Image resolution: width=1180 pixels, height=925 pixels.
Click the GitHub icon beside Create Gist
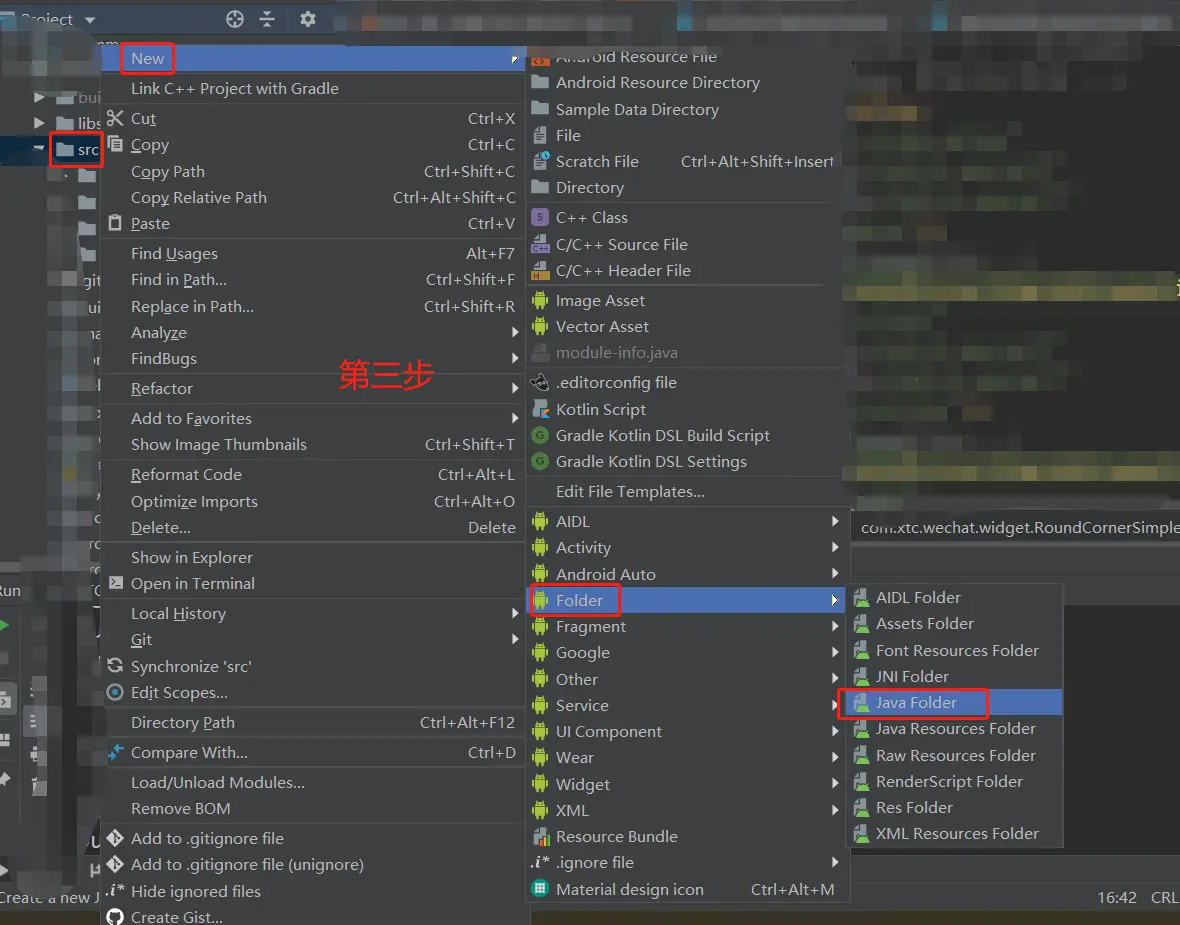tap(115, 917)
